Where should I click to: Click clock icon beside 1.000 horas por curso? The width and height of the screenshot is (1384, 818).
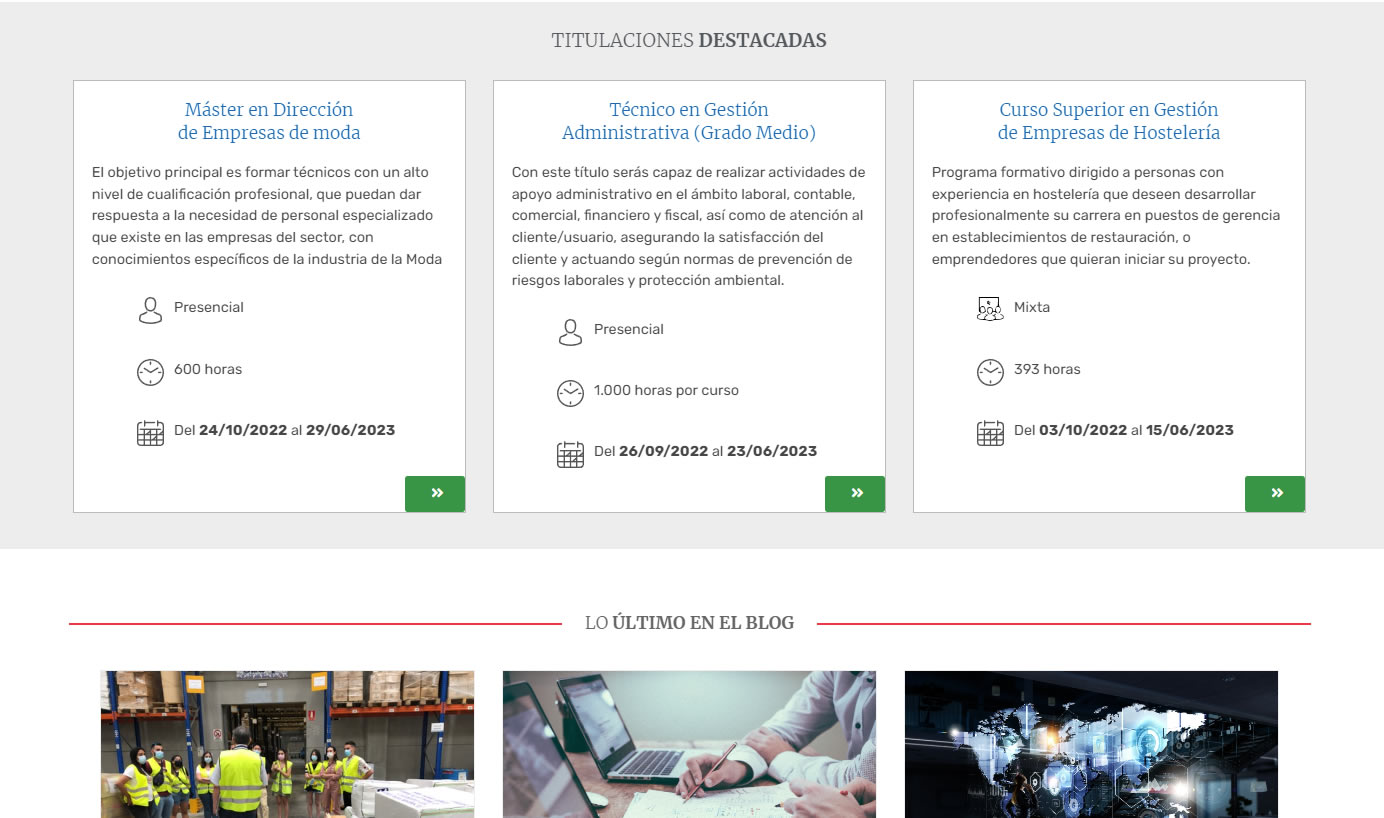(570, 393)
